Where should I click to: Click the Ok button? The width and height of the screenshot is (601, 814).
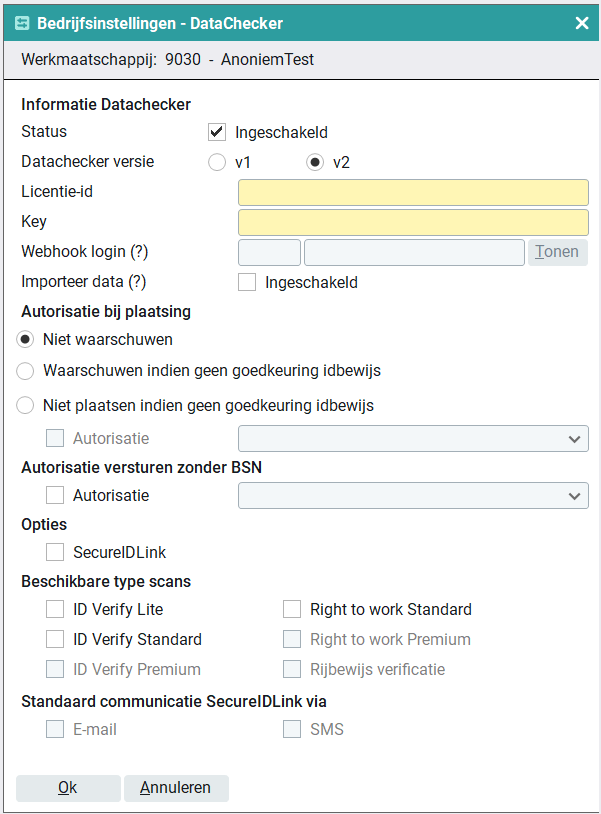click(68, 788)
